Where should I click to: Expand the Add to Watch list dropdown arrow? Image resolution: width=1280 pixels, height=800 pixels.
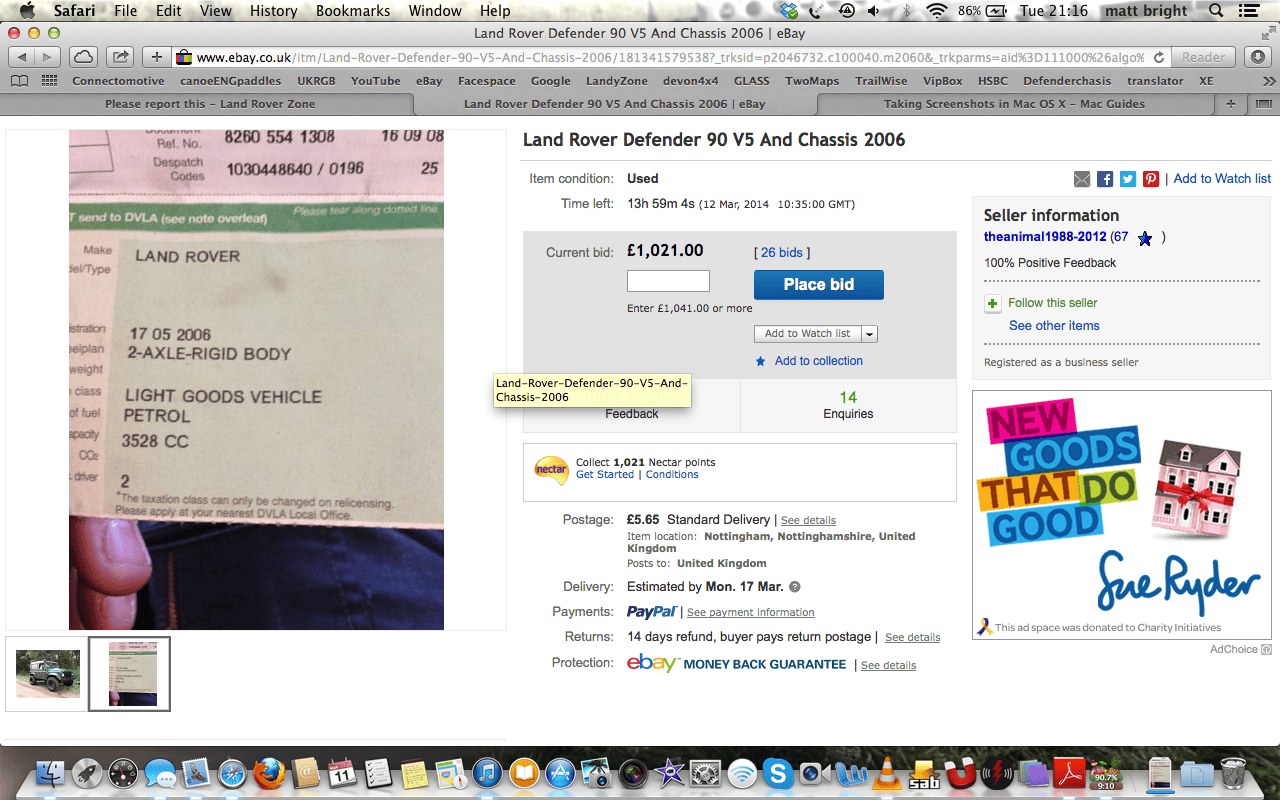point(869,334)
